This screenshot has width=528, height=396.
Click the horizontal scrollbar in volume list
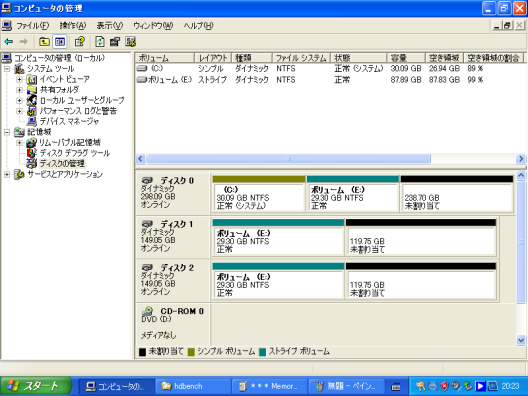click(289, 159)
